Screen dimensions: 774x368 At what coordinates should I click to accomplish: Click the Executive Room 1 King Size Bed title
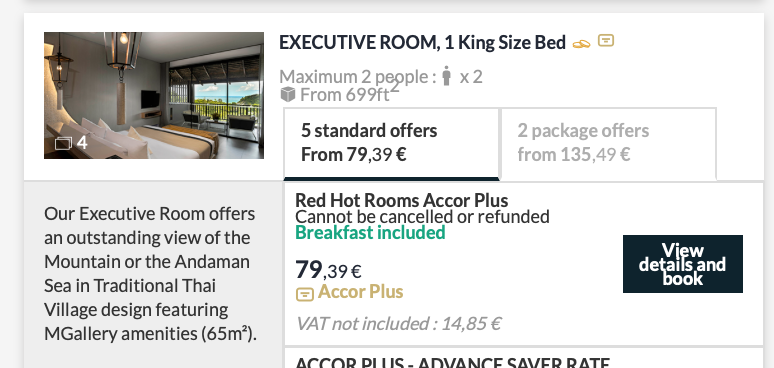click(x=422, y=43)
